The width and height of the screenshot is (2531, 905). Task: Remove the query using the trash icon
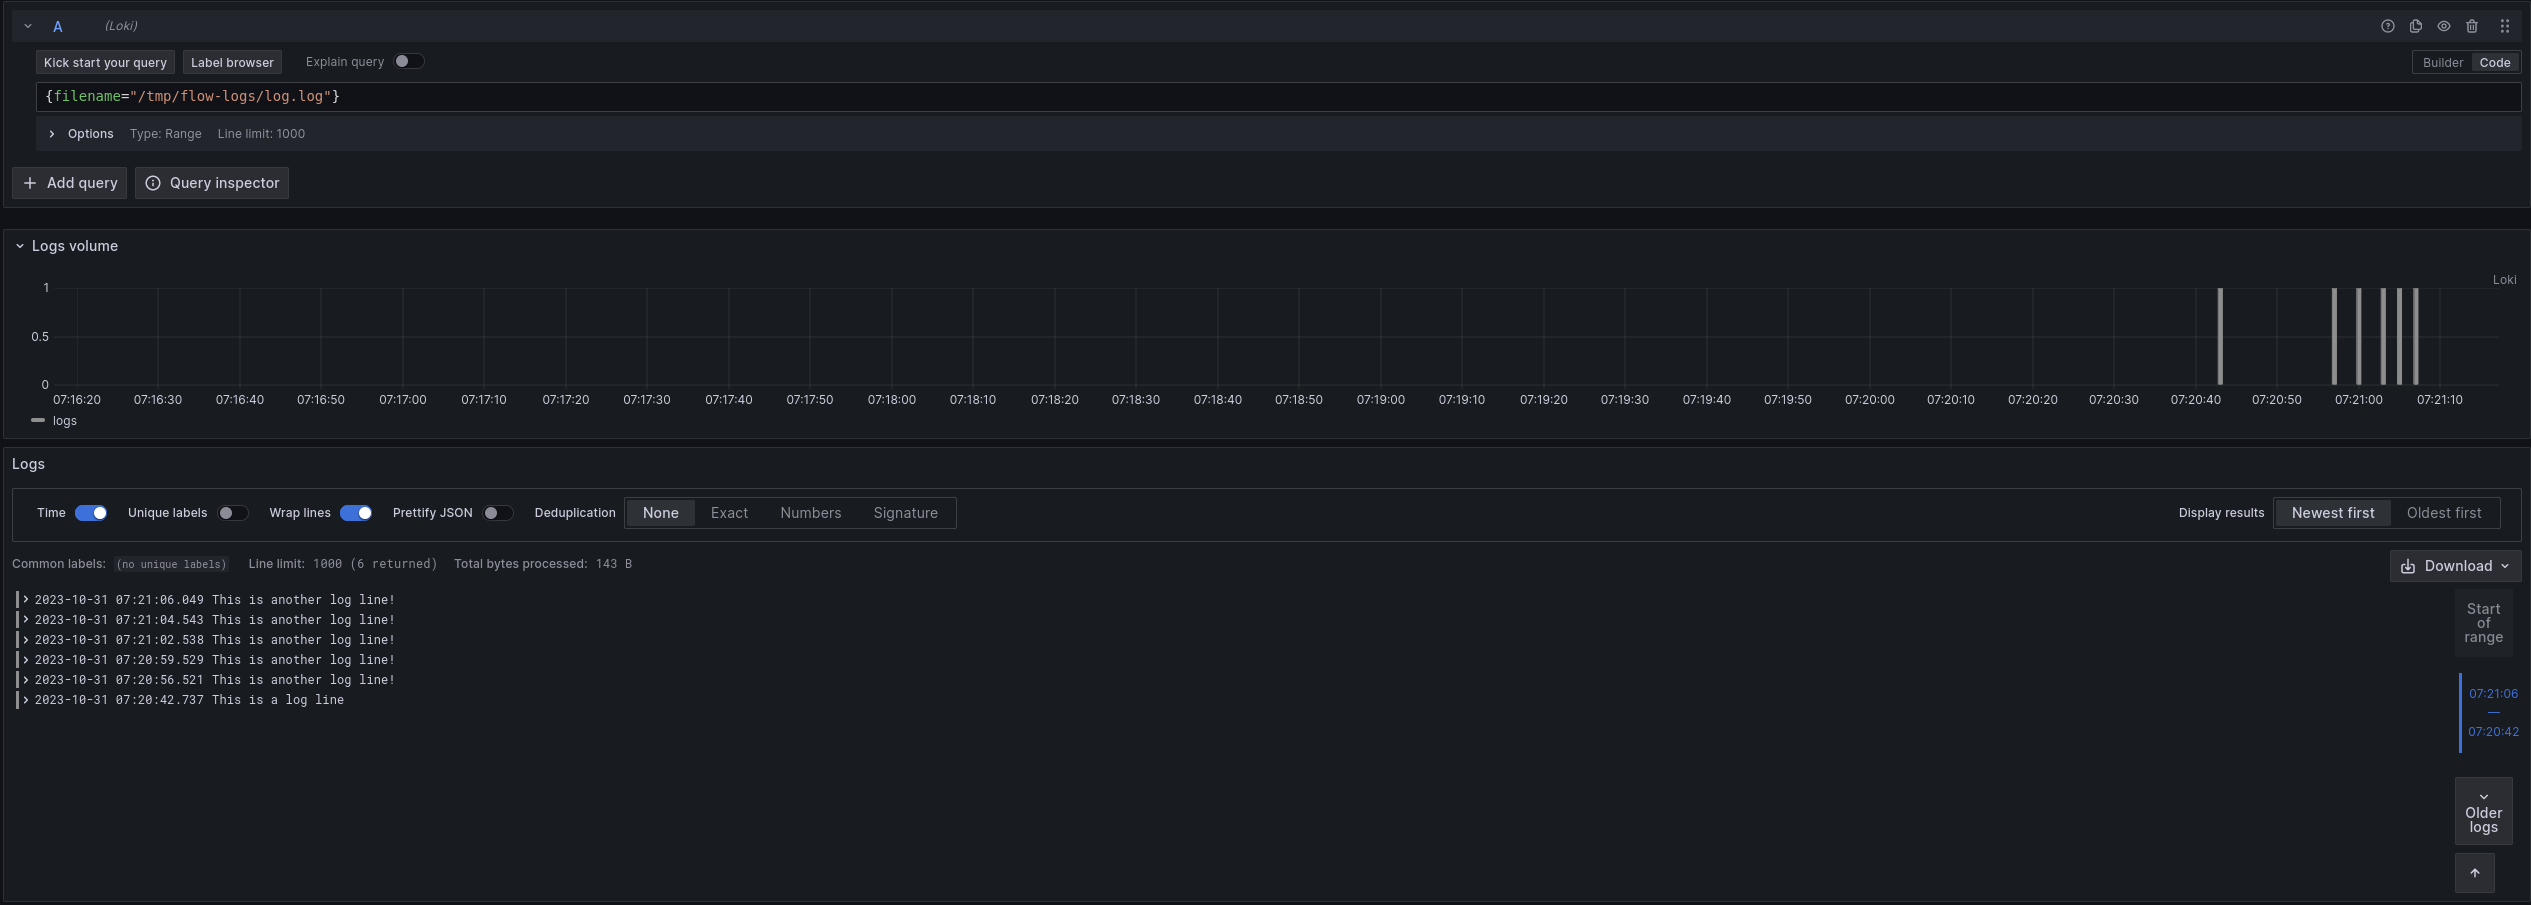click(x=2472, y=26)
